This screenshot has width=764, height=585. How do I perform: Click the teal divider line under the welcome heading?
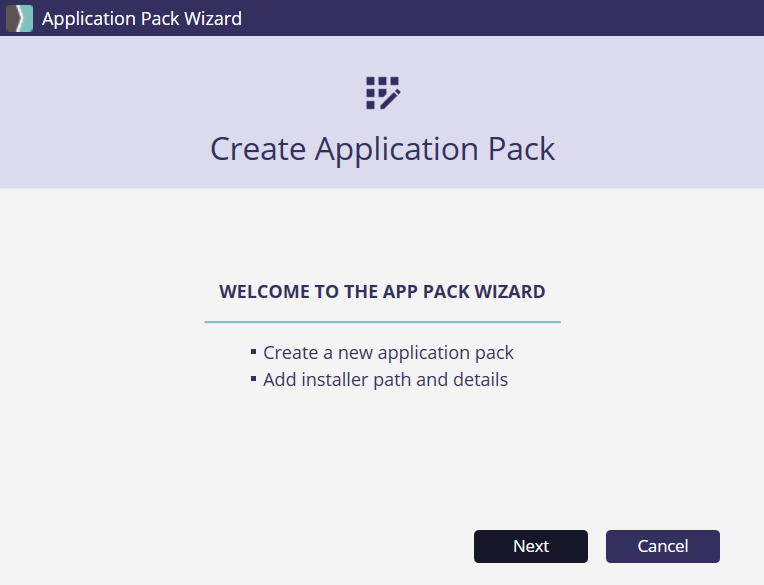382,322
